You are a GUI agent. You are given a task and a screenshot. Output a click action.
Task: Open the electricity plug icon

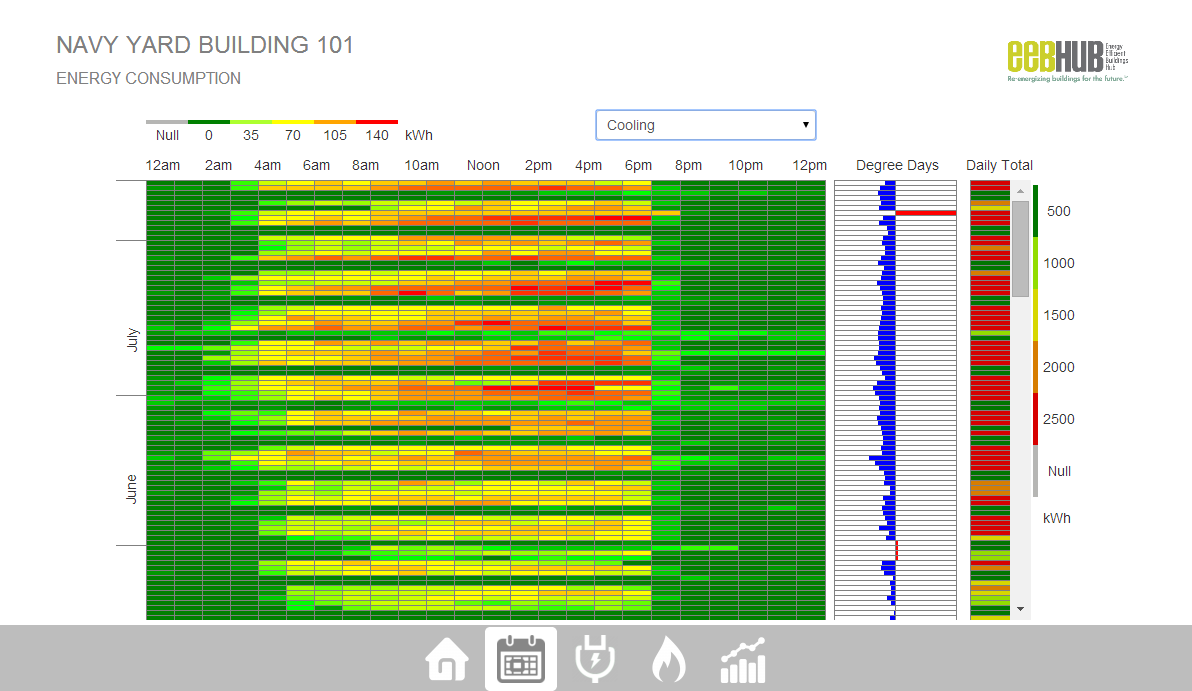[x=594, y=659]
